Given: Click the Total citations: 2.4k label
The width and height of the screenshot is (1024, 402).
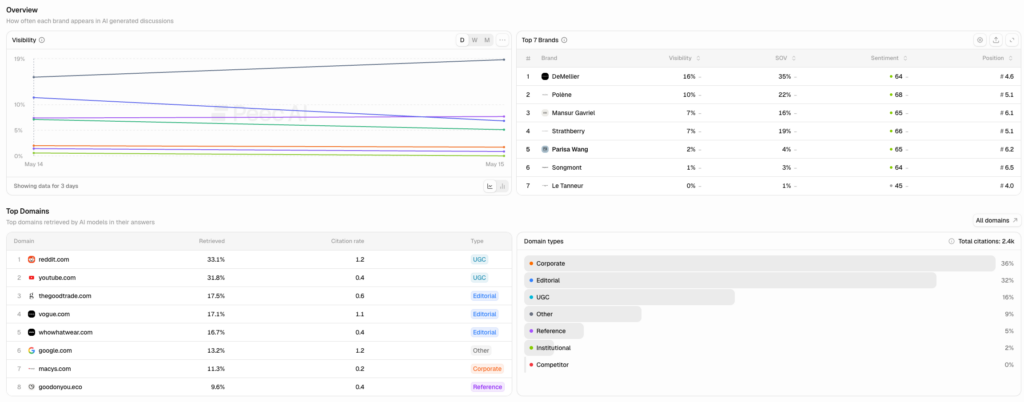Looking at the screenshot, I should point(986,241).
